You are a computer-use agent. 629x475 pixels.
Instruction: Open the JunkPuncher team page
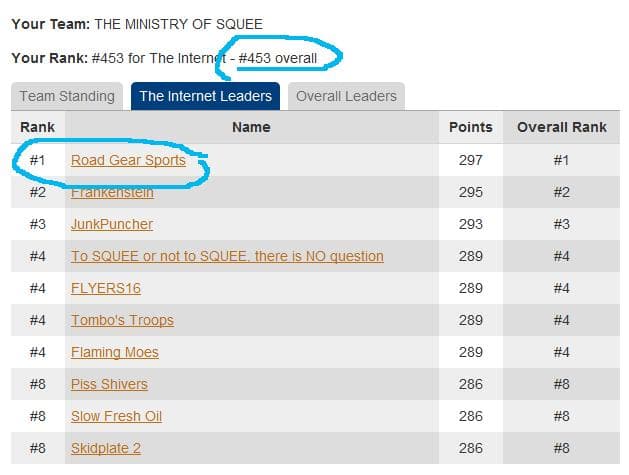click(112, 224)
